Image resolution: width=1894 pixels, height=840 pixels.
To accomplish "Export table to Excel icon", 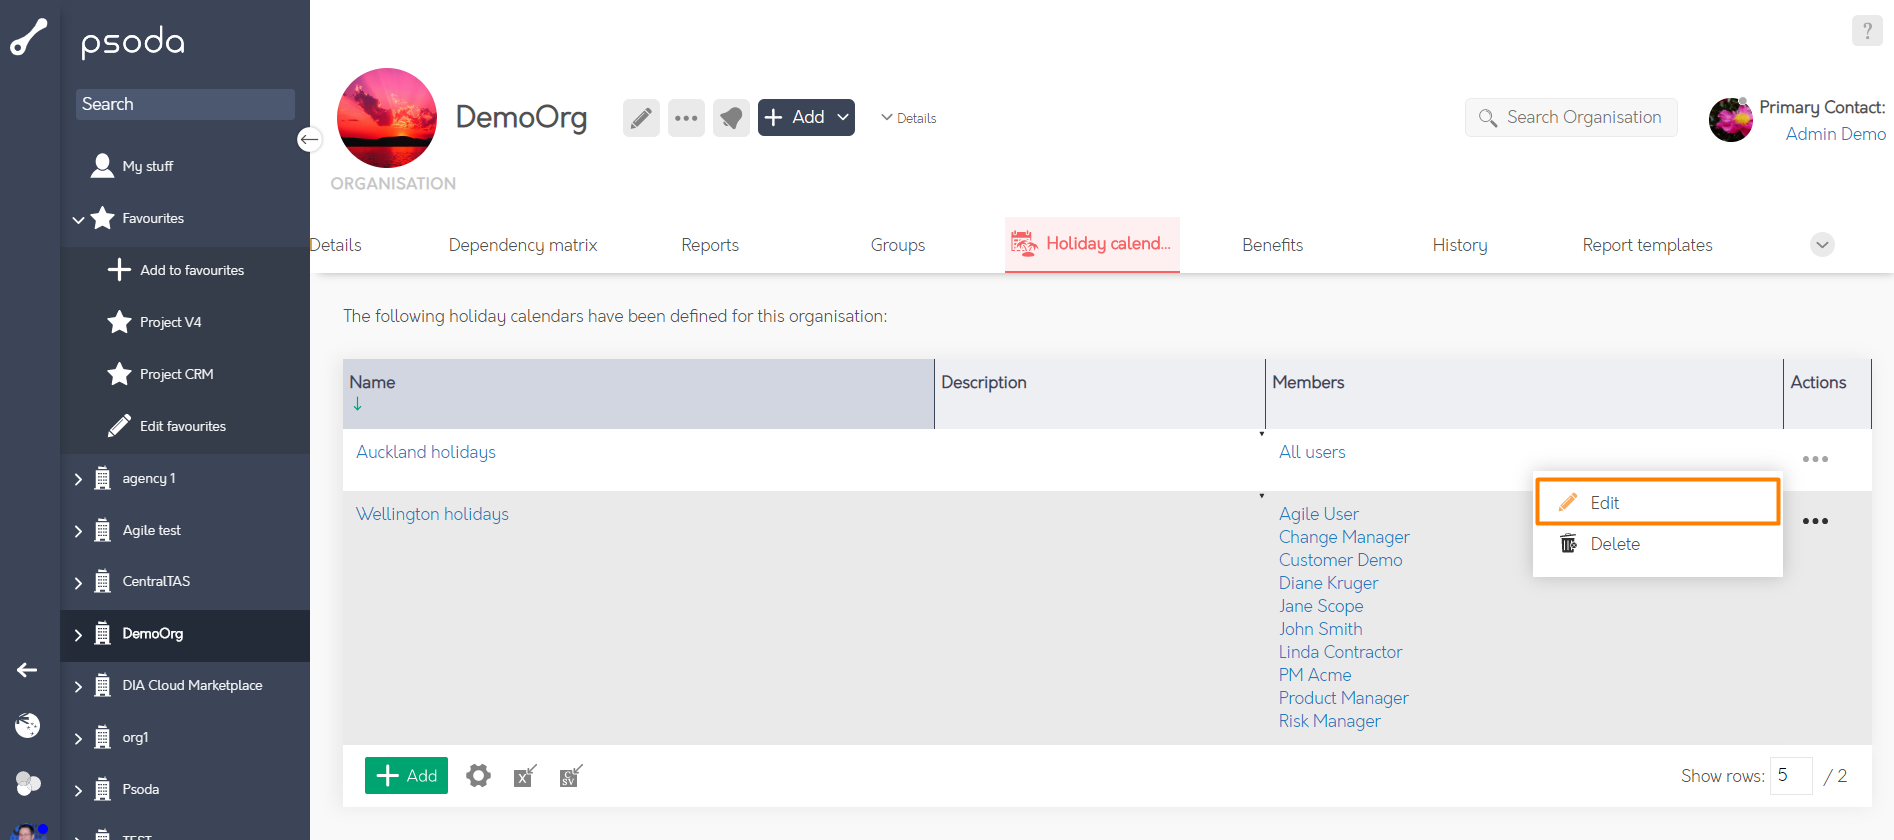I will 525,776.
